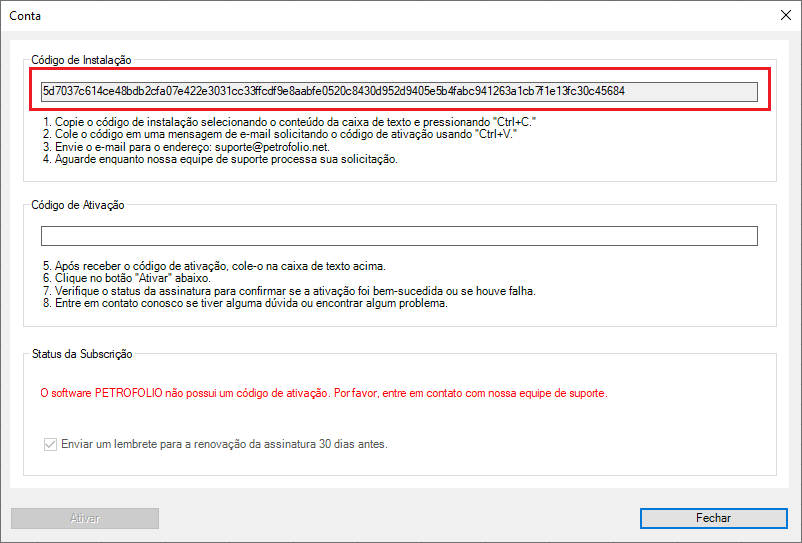The height and width of the screenshot is (543, 802).
Task: Click the "Código de Ativação" group label
Action: coord(77,205)
